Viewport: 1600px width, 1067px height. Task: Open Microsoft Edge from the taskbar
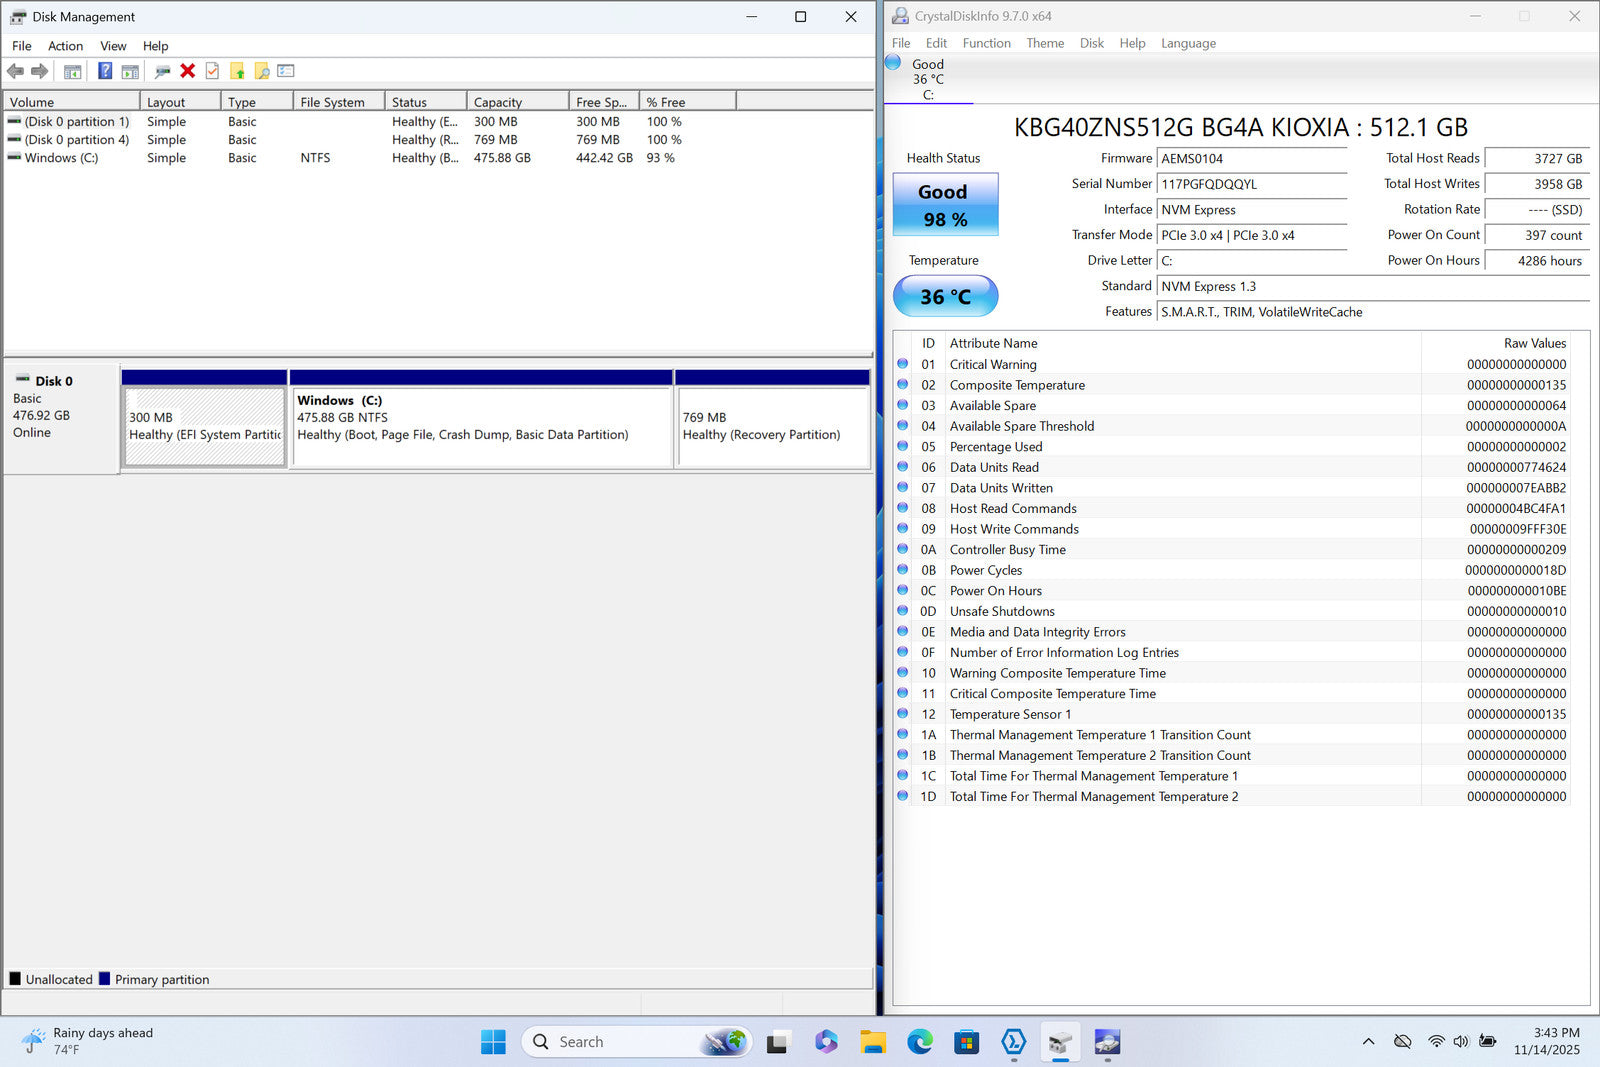919,1042
